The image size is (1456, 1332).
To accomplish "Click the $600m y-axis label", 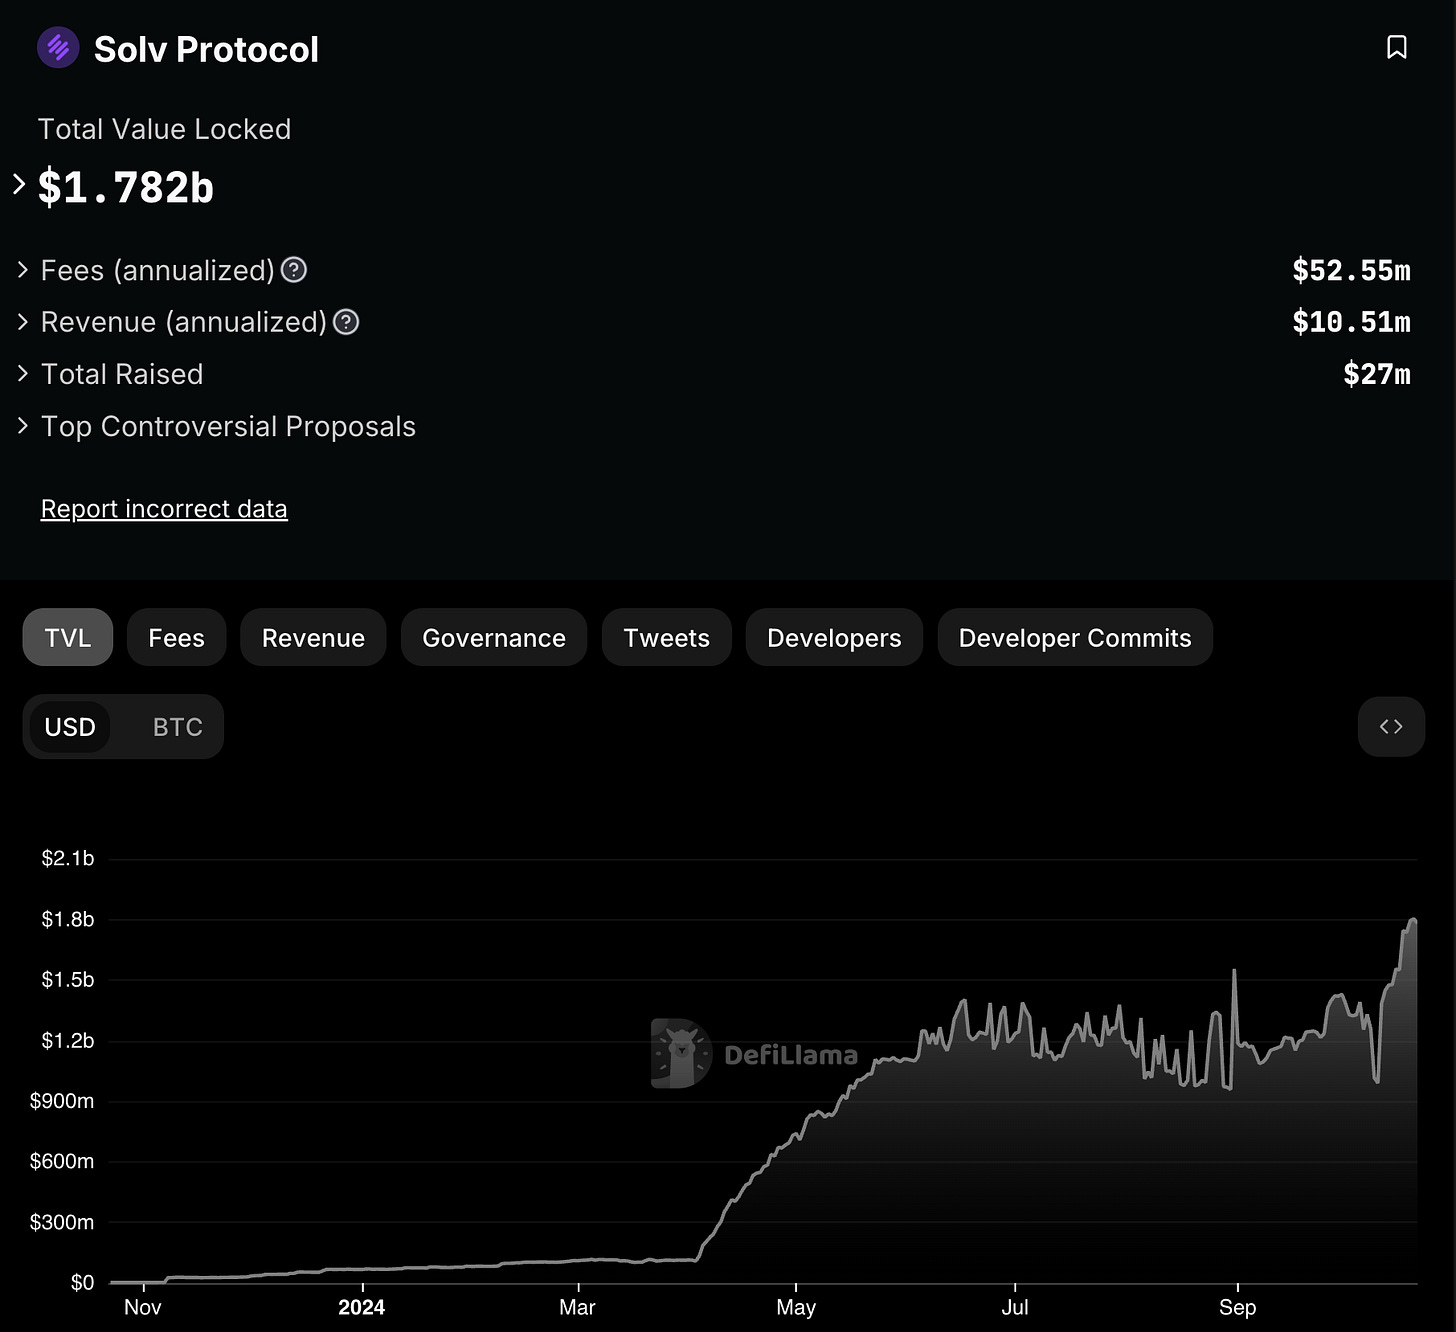I will [x=62, y=1161].
